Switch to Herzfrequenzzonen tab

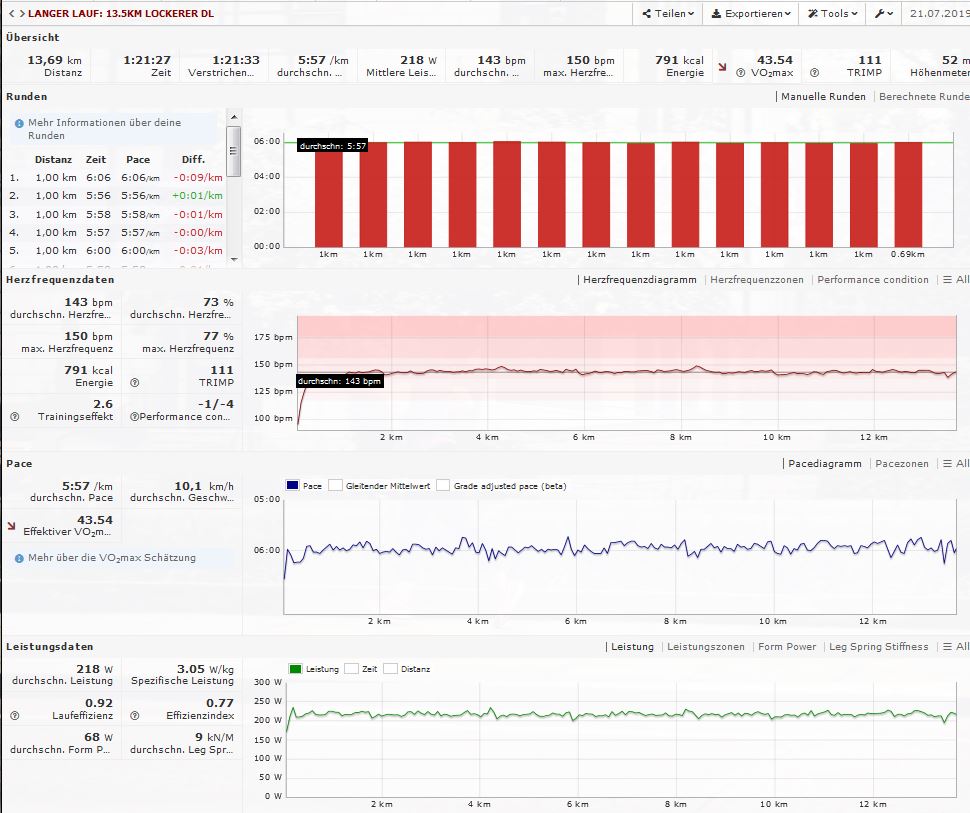756,280
